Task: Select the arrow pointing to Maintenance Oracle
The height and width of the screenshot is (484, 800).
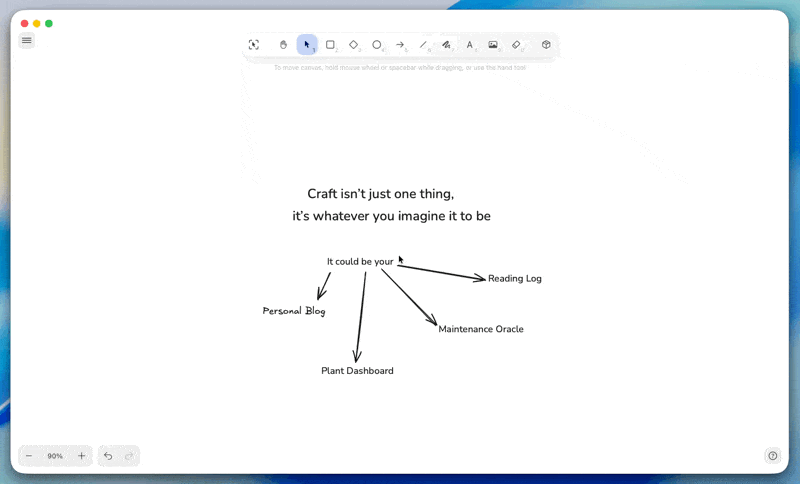Action: 409,297
